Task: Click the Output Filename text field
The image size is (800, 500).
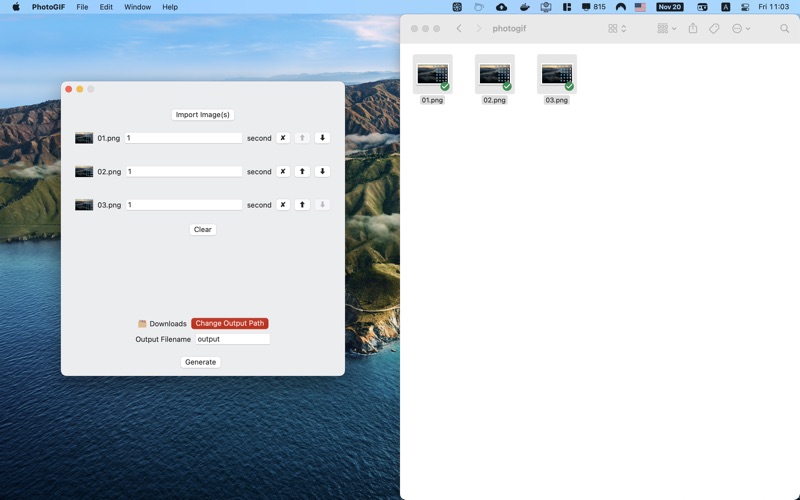Action: 232,339
